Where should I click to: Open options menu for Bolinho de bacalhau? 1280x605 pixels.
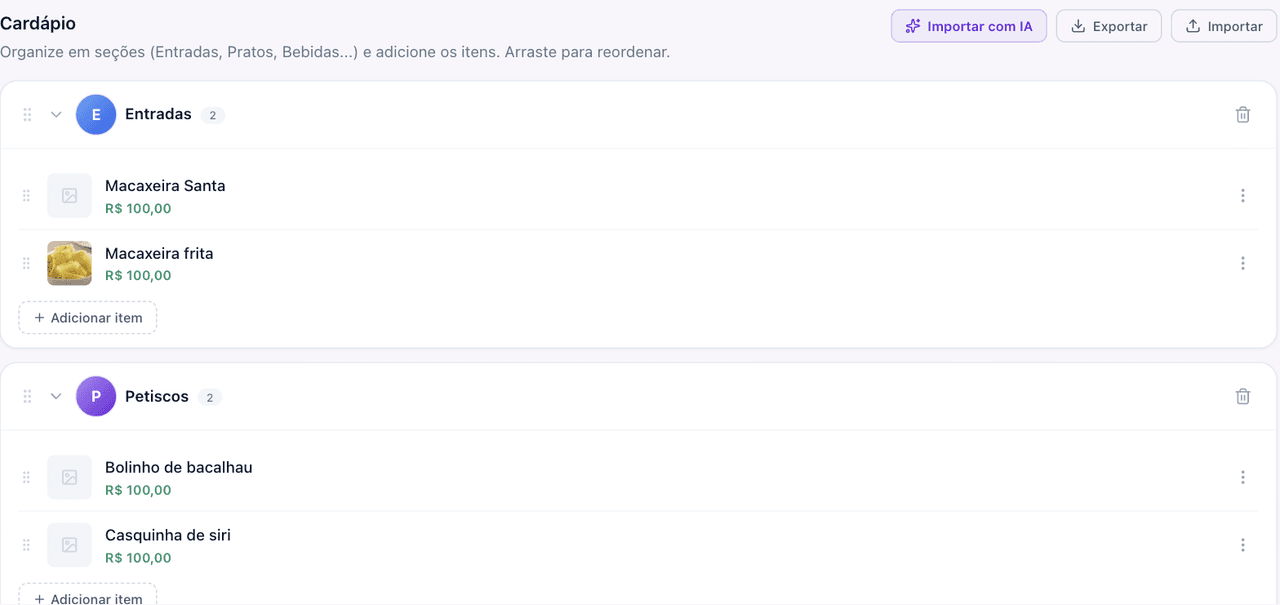pos(1243,478)
